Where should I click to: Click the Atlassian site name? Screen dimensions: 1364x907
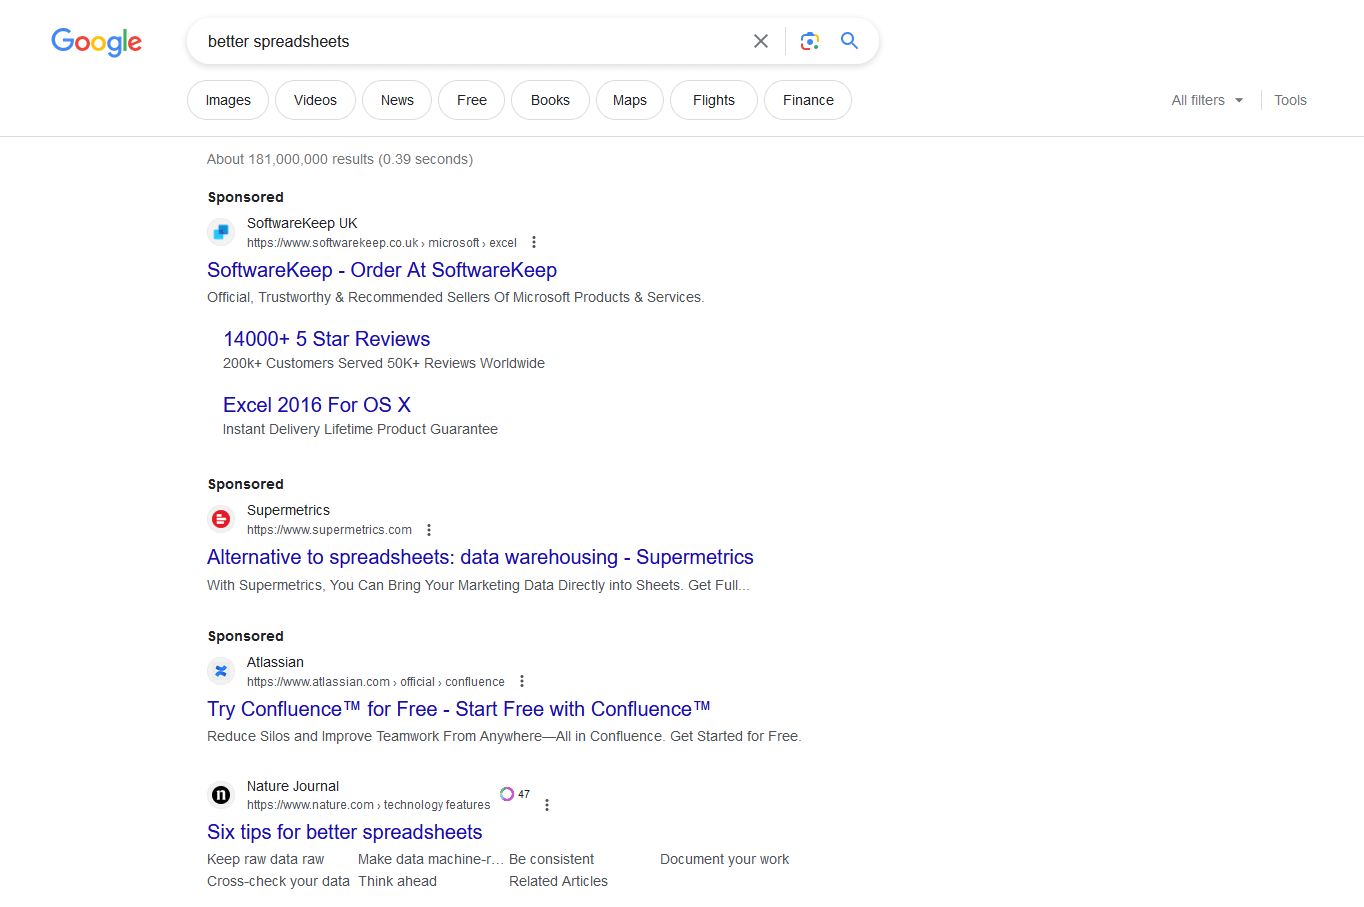275,662
